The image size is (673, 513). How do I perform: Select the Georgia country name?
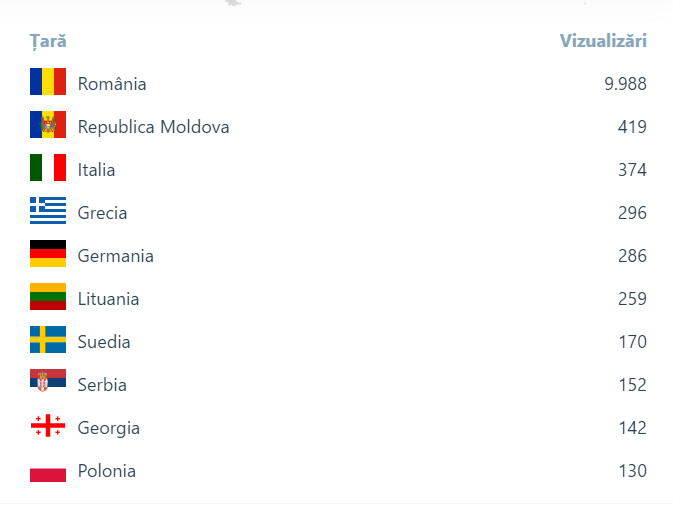pyautogui.click(x=109, y=428)
